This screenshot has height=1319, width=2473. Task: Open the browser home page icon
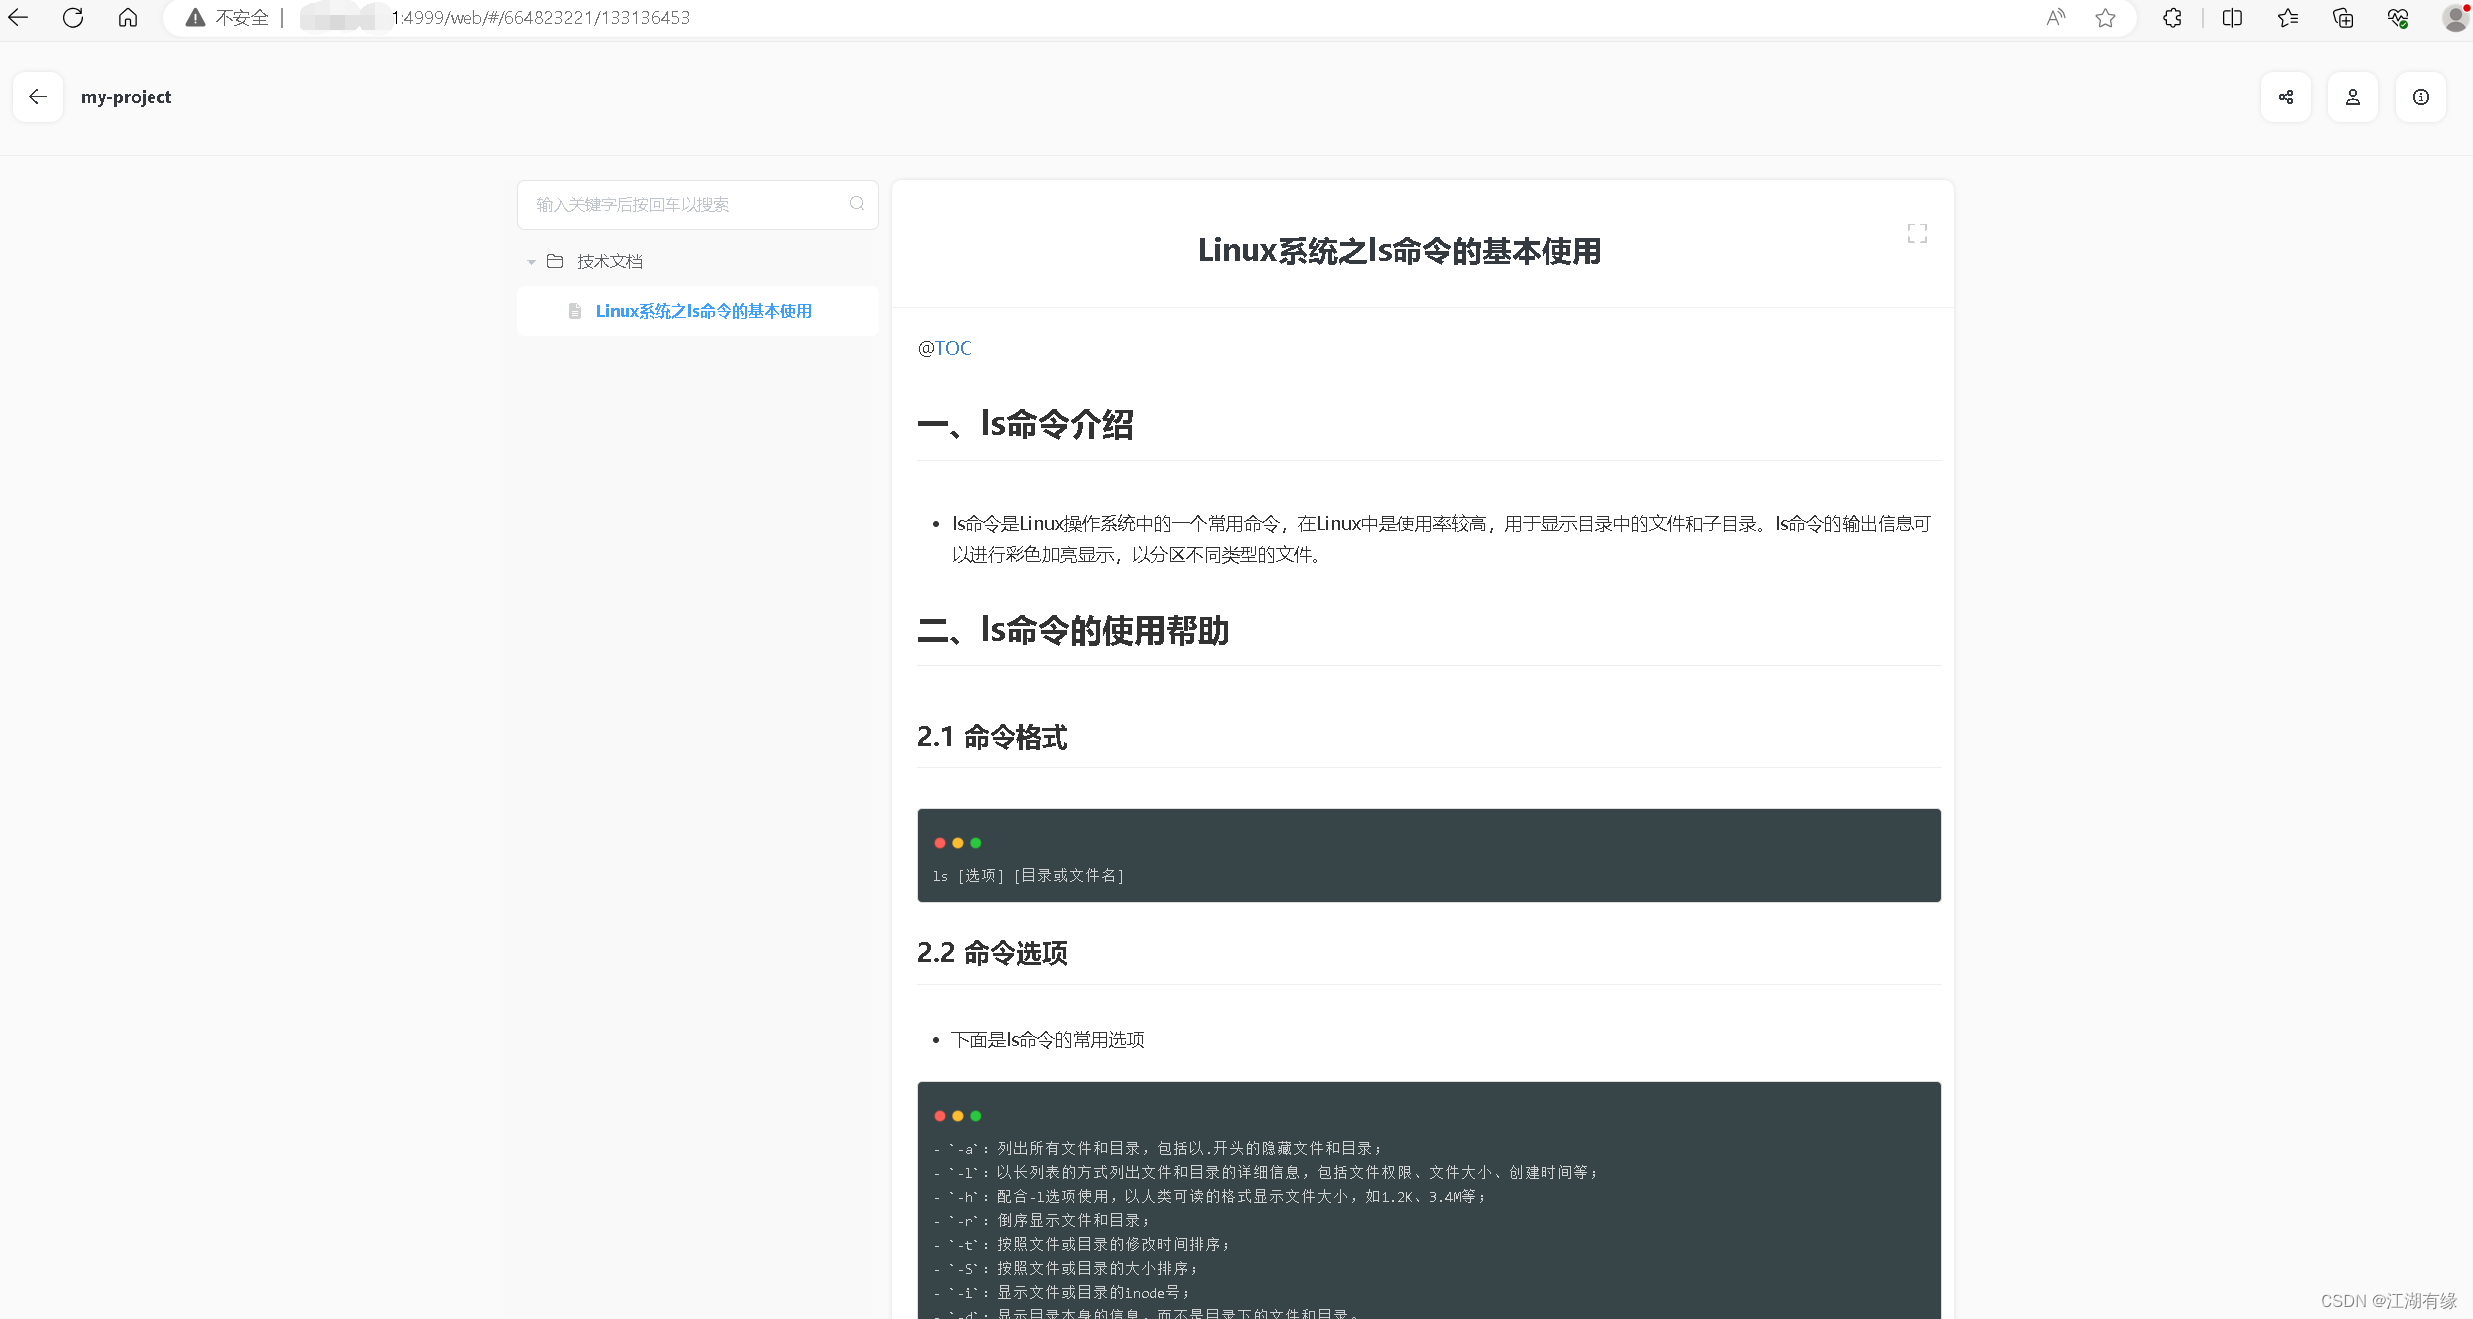(128, 17)
